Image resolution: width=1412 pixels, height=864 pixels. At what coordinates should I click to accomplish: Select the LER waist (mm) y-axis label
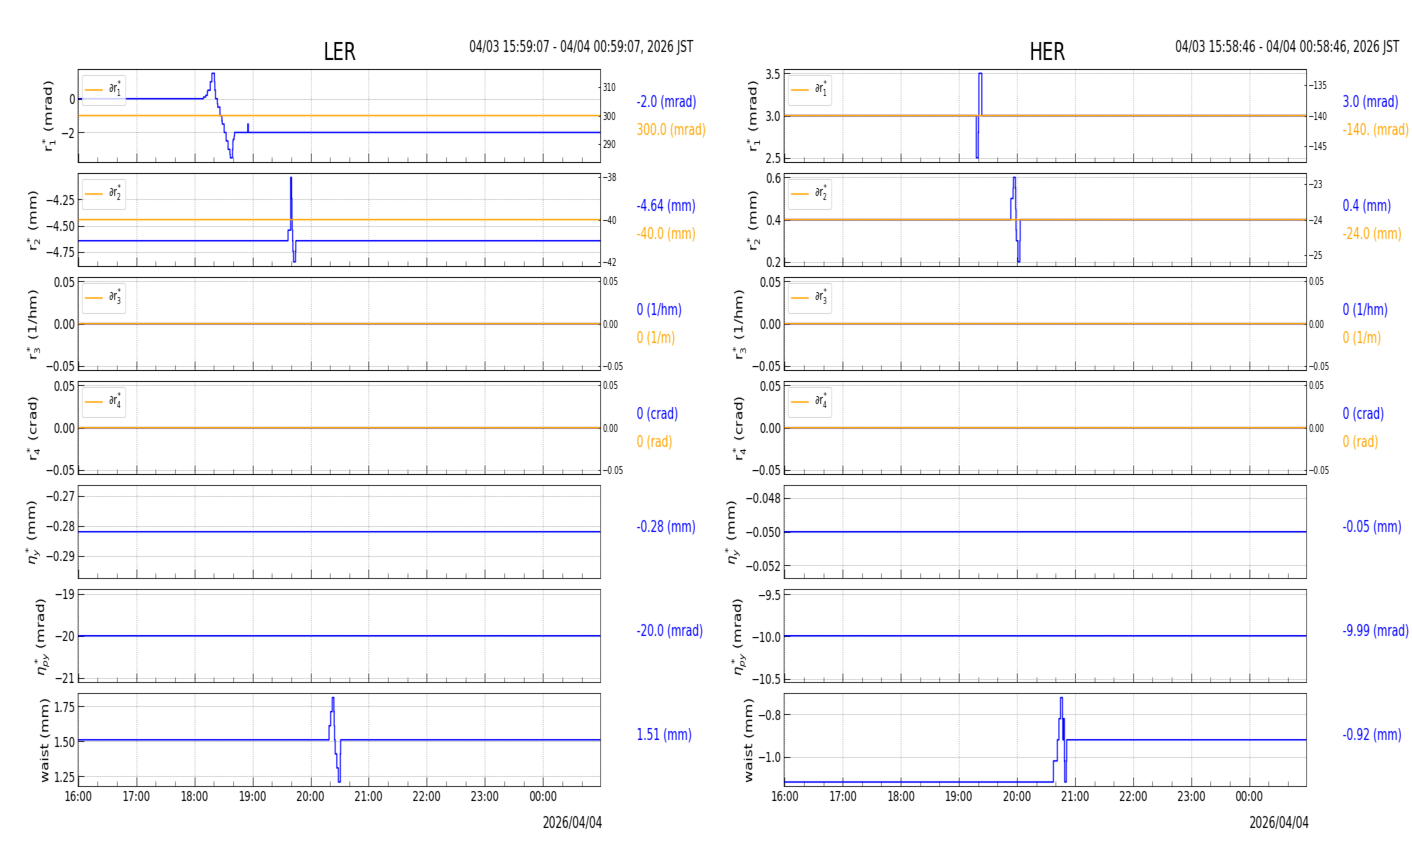tap(44, 740)
